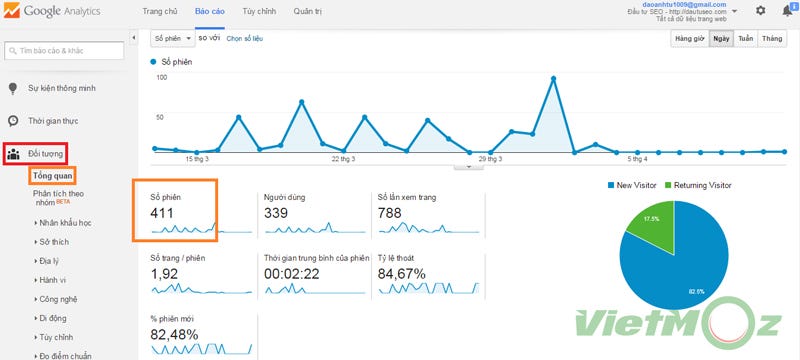The image size is (800, 360).
Task: Switch chart to Tuần view
Action: [x=745, y=39]
